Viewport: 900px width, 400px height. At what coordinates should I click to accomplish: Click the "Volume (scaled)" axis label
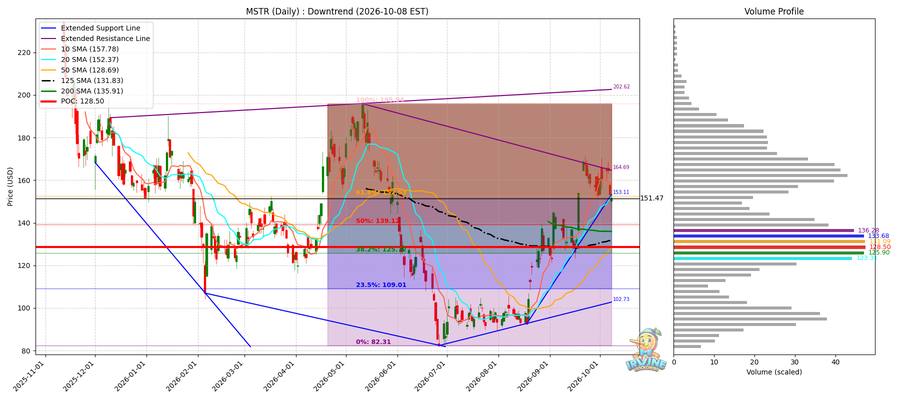774,372
